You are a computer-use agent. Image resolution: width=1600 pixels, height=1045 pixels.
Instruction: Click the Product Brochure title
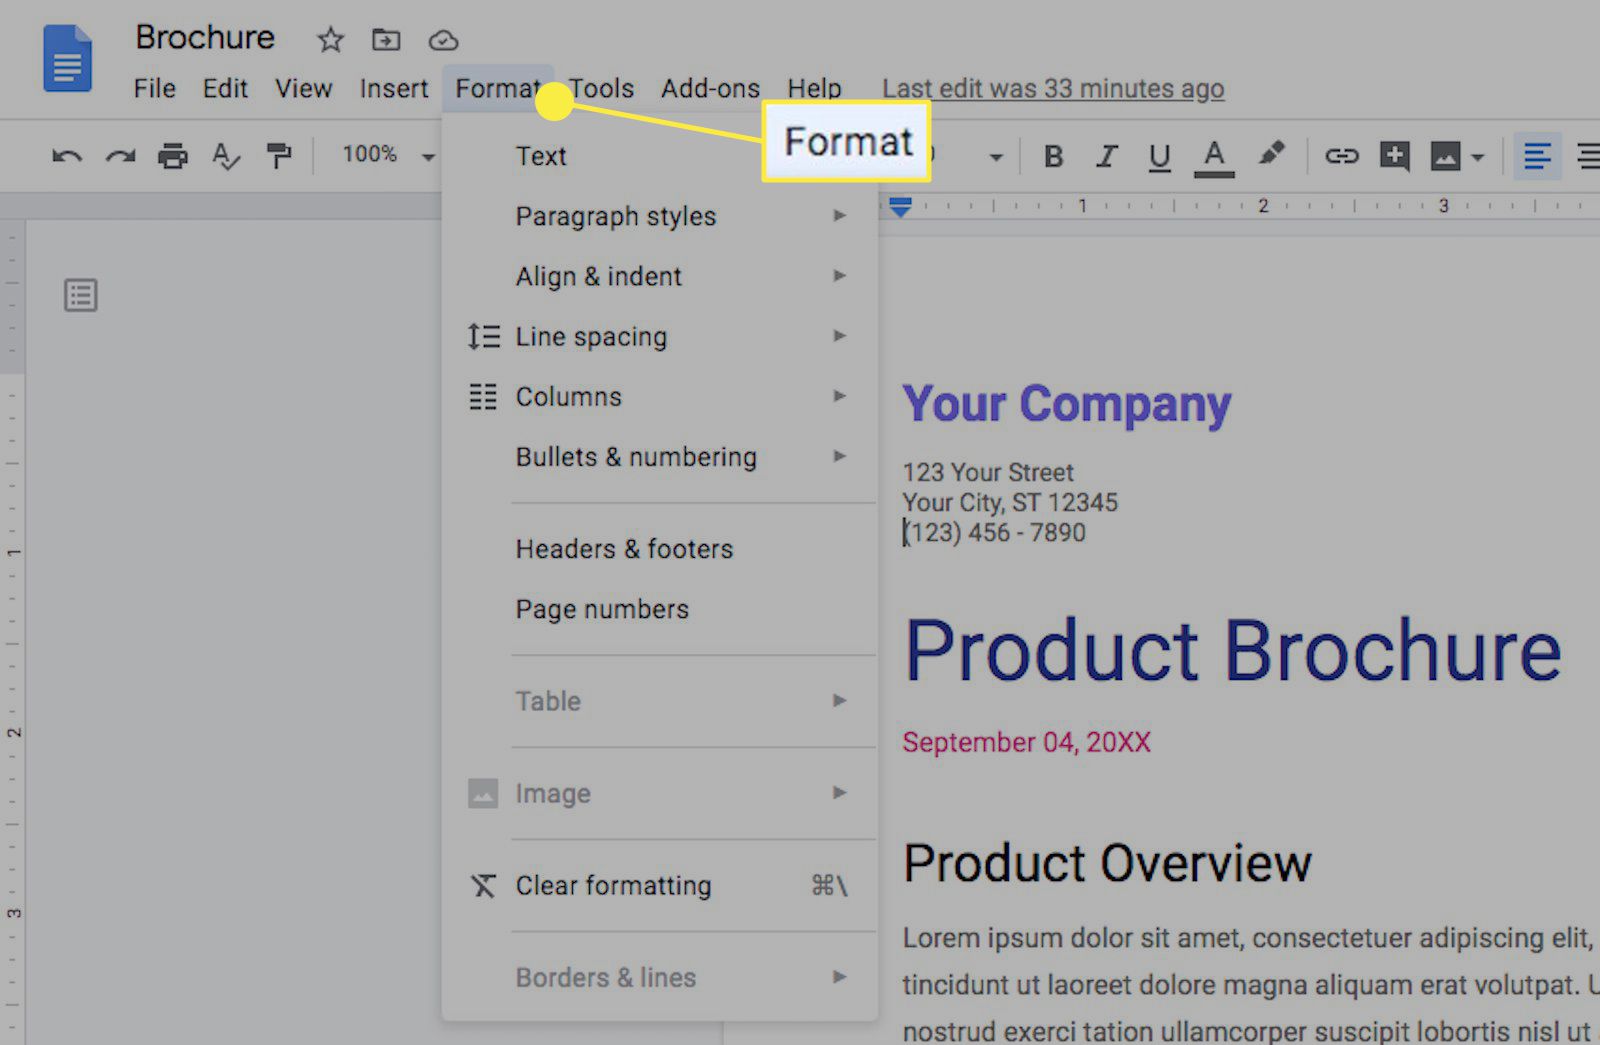coord(1232,651)
